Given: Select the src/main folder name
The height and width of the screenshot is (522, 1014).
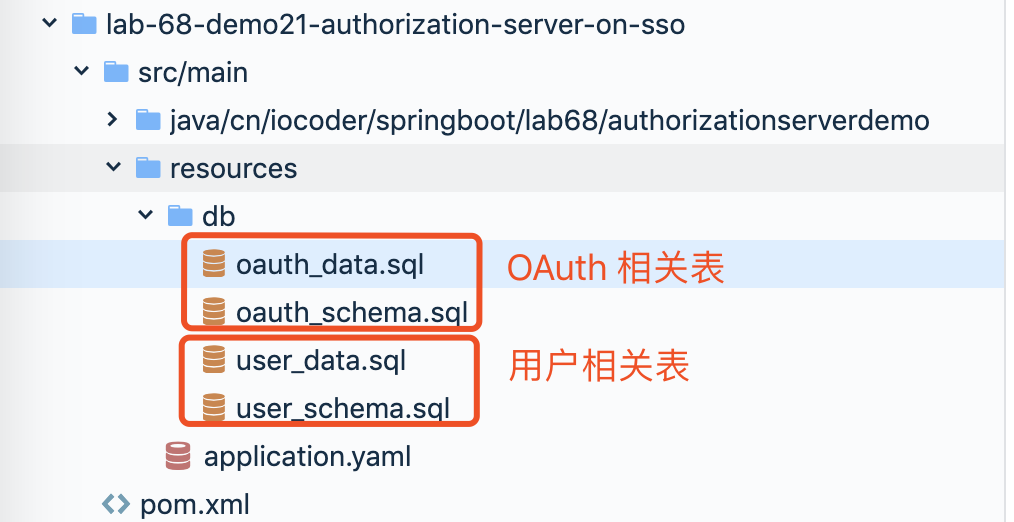Looking at the screenshot, I should (193, 72).
